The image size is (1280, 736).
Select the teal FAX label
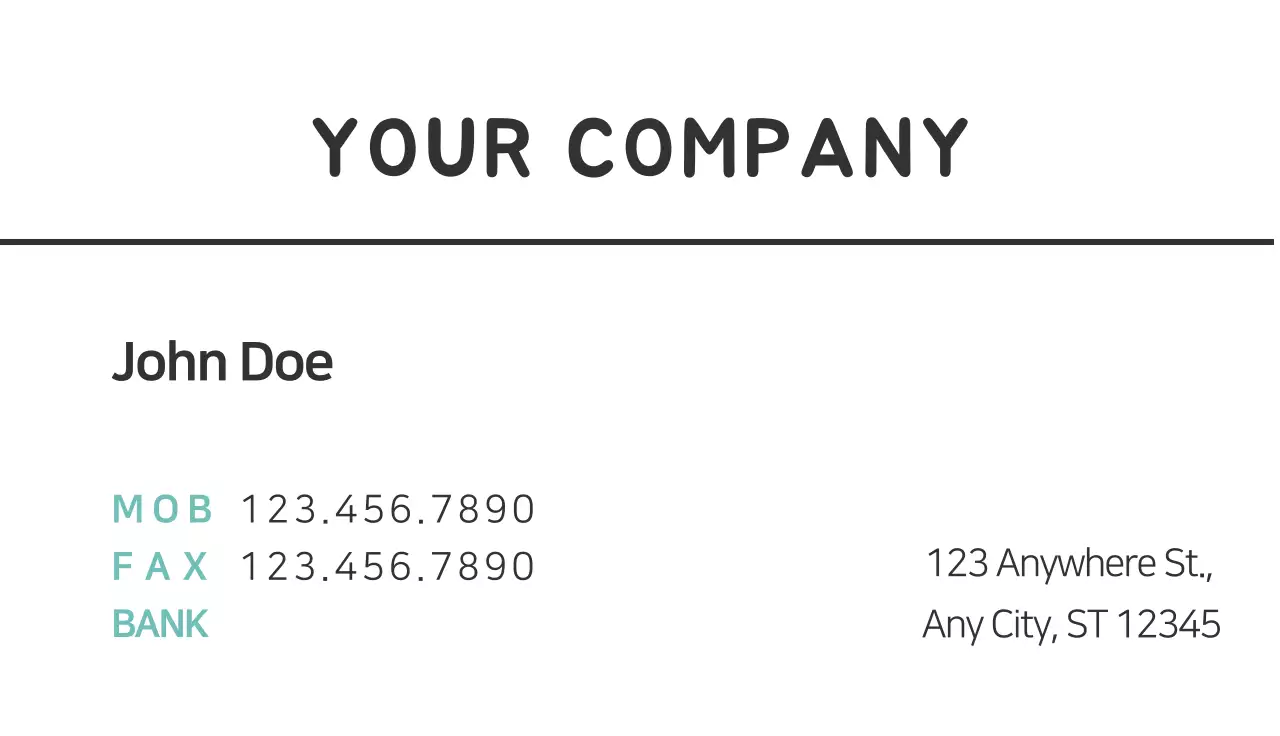tap(160, 567)
